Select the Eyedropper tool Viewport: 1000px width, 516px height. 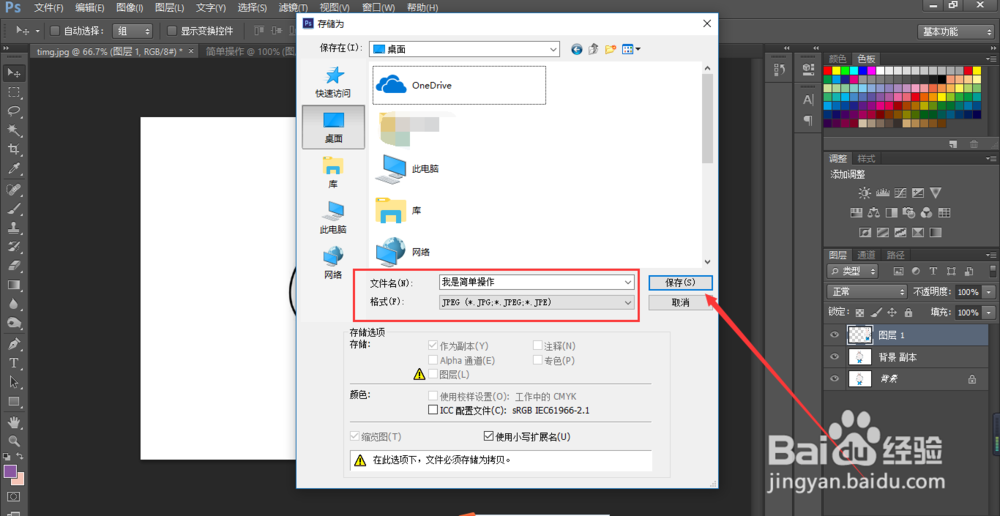[x=14, y=169]
